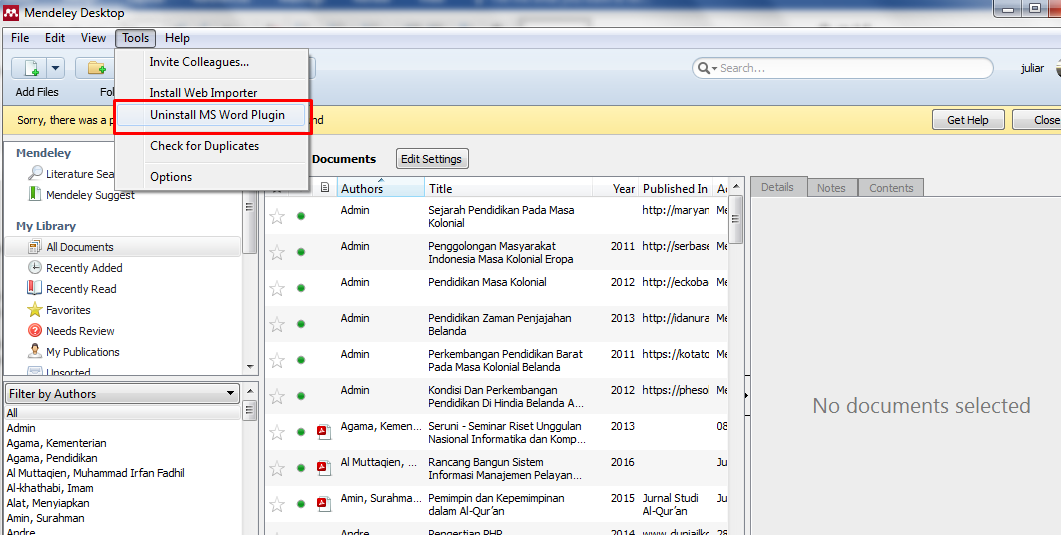This screenshot has height=535, width=1061.
Task: Click the Recently Added clock icon
Action: 35,268
